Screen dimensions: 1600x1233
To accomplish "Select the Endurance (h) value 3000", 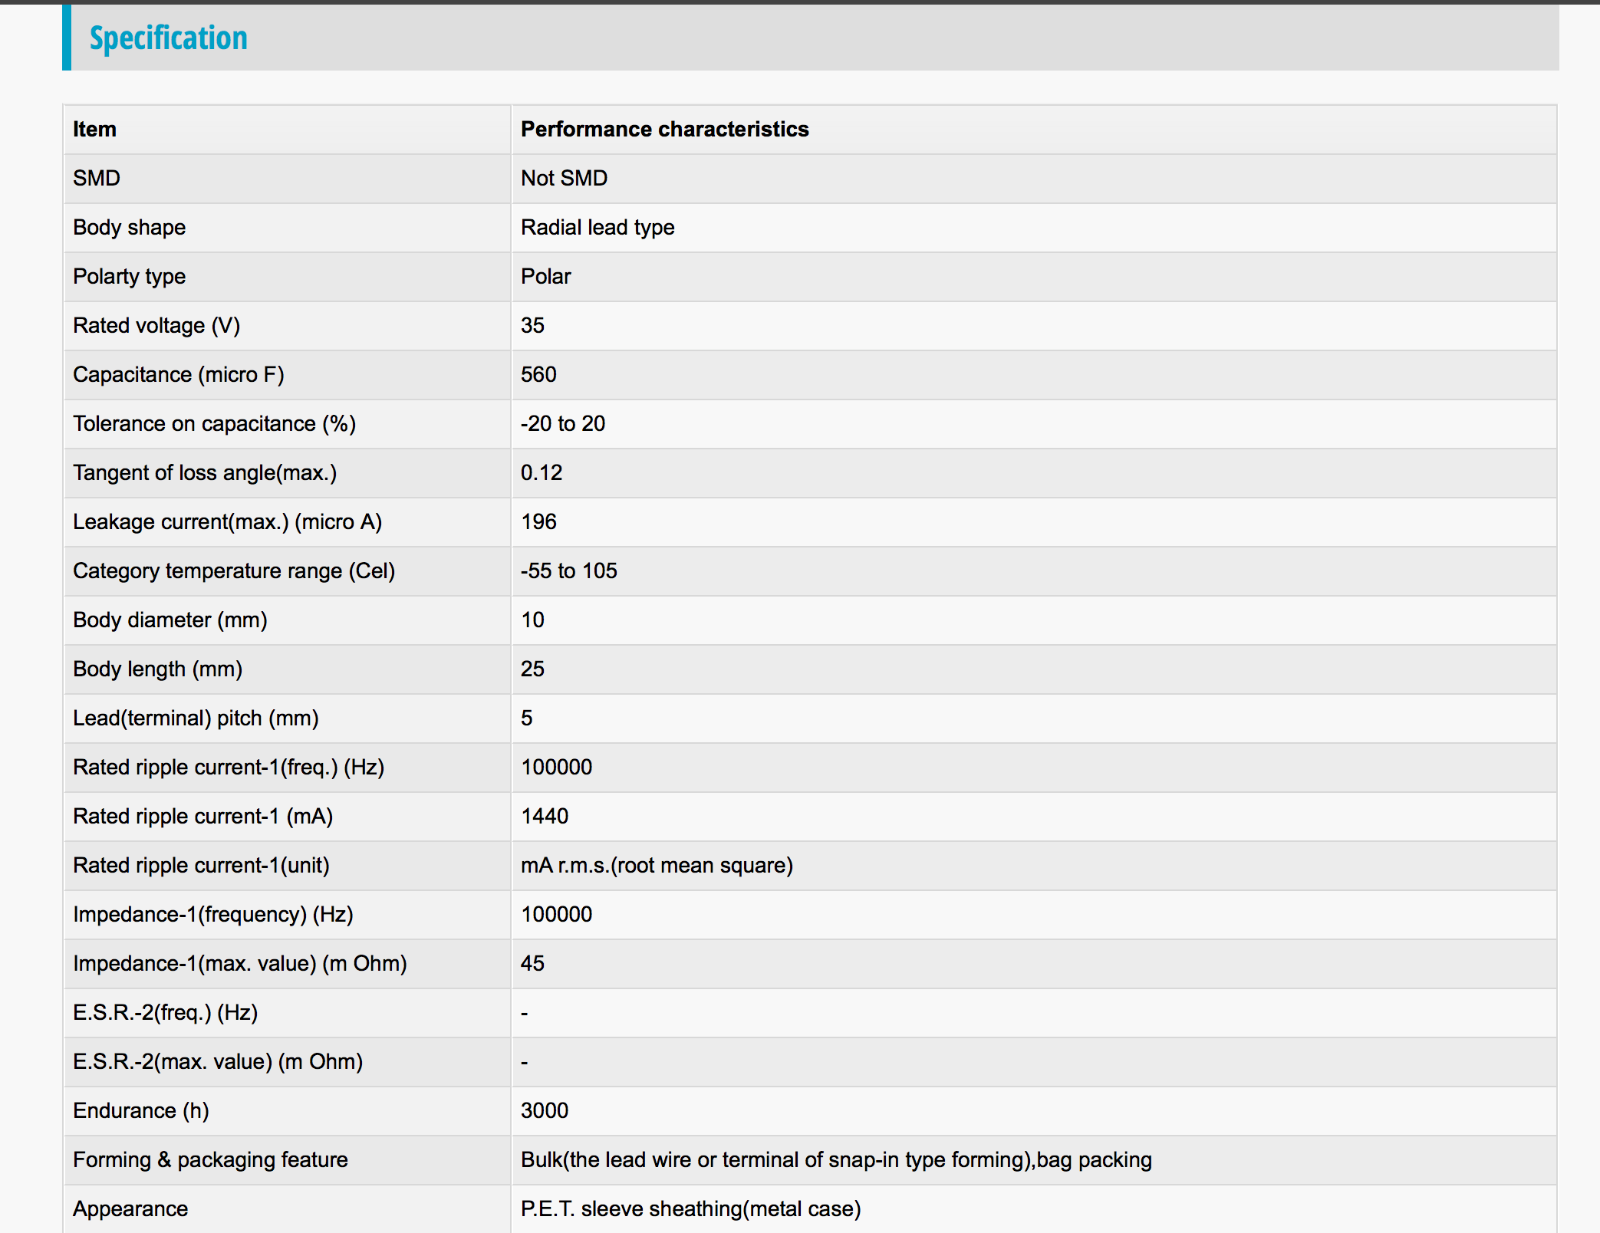I will point(544,1110).
